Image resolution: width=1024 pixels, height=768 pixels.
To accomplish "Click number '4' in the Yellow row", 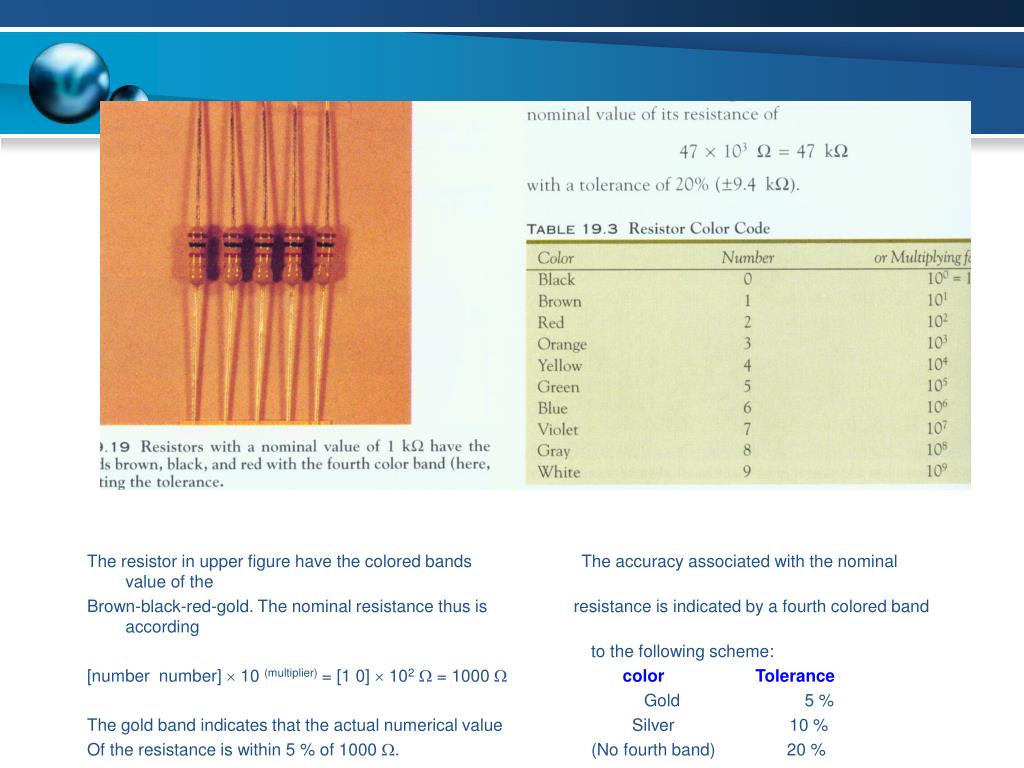I will pos(747,366).
